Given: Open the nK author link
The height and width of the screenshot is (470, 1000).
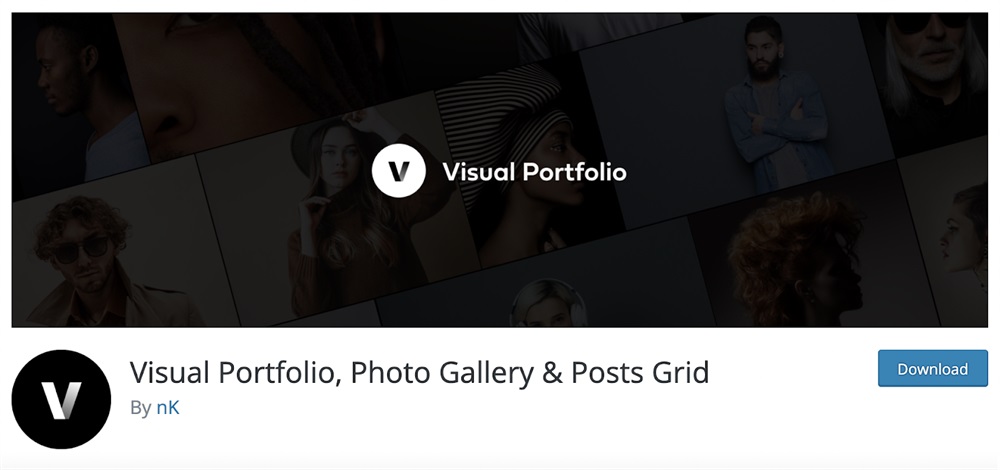Looking at the screenshot, I should coord(167,408).
